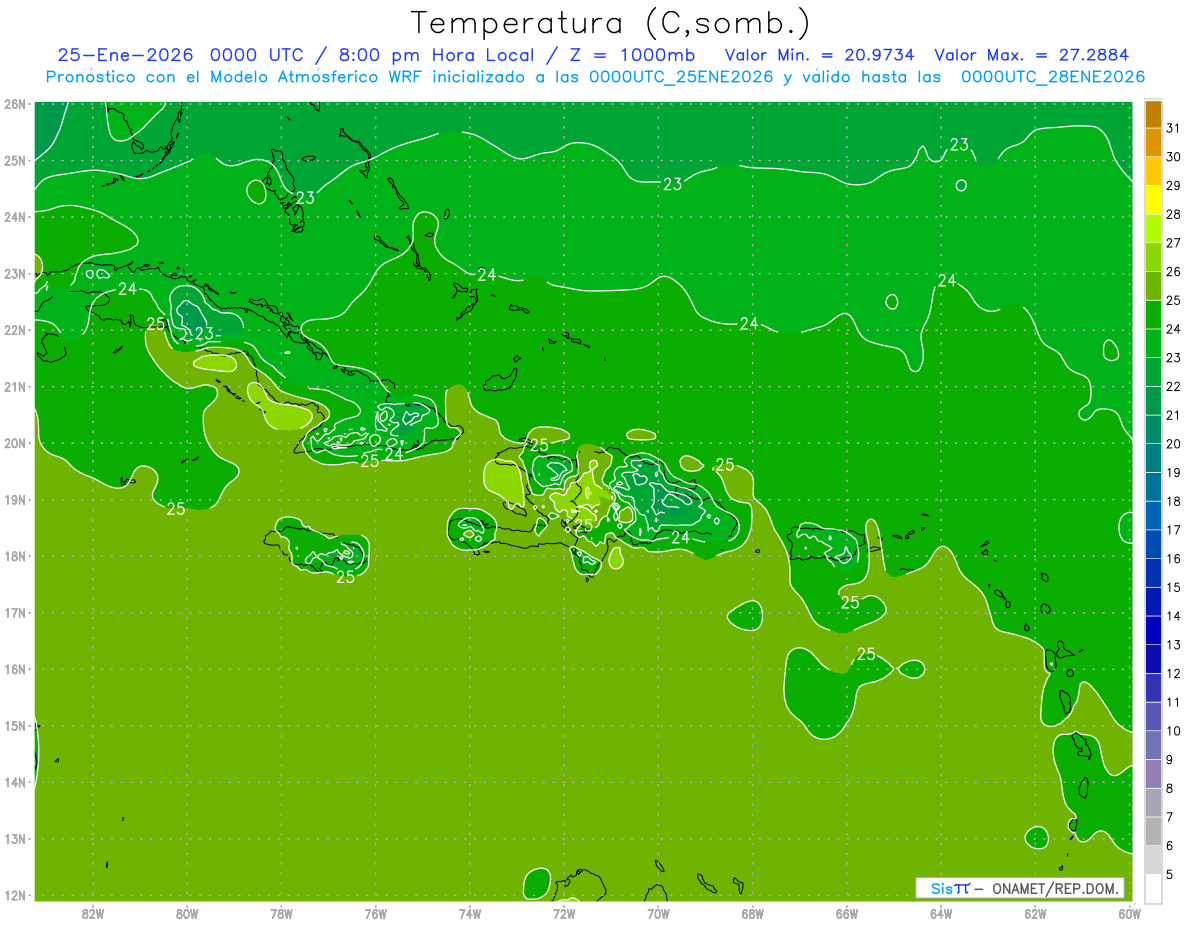Click the '12N' latitude axis label
Screen dimensions: 1200x927
(14, 895)
